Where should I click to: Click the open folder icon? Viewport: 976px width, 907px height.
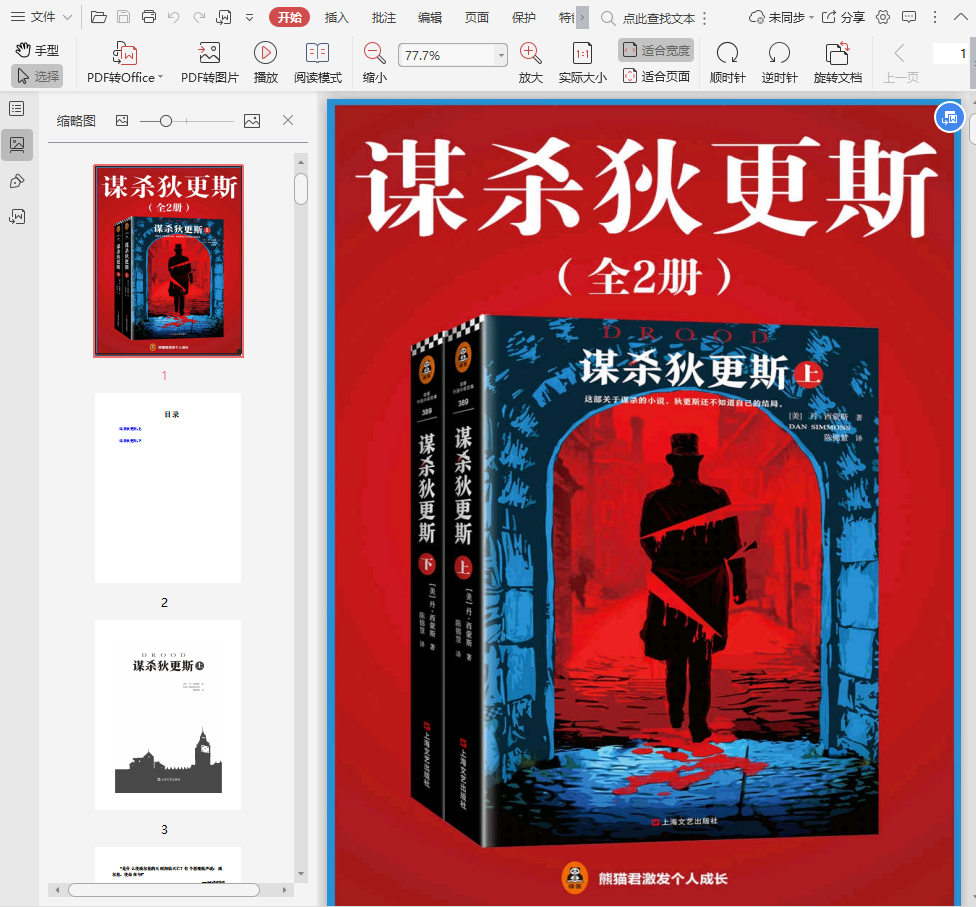[98, 17]
